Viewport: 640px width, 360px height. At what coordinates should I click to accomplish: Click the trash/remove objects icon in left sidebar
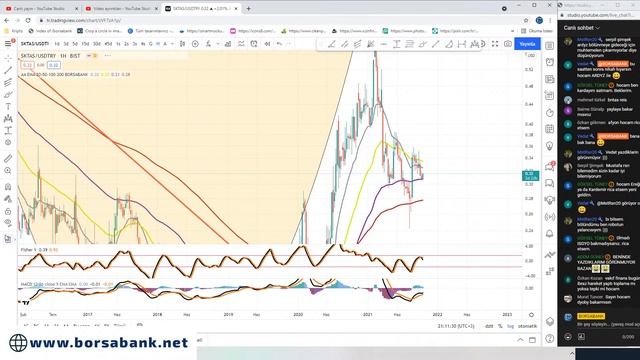pos(8,239)
